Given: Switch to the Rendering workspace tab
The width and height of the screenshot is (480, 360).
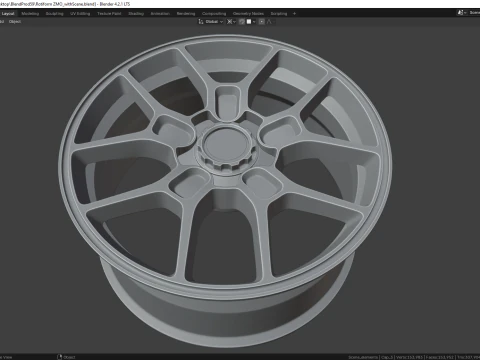Looking at the screenshot, I should point(186,14).
